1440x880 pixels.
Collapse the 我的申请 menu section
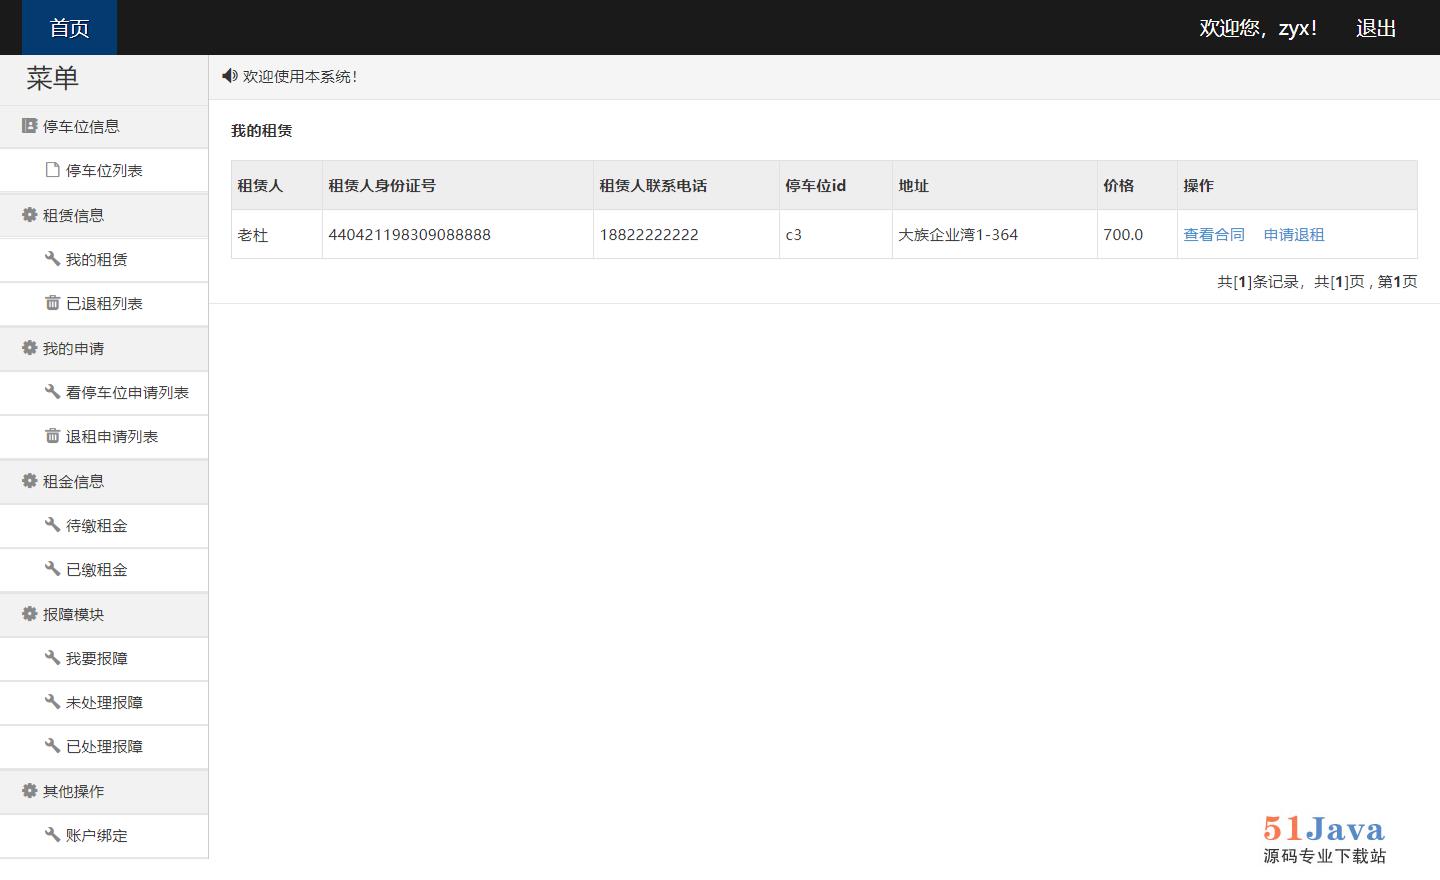pos(73,348)
